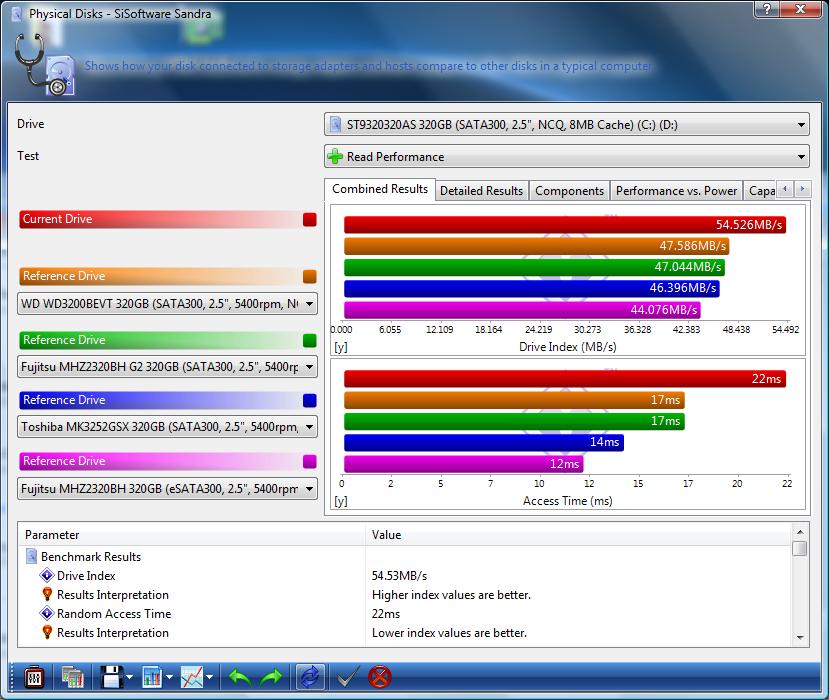The image size is (829, 700).
Task: Open the Drive selection dropdown
Action: pyautogui.click(x=567, y=125)
